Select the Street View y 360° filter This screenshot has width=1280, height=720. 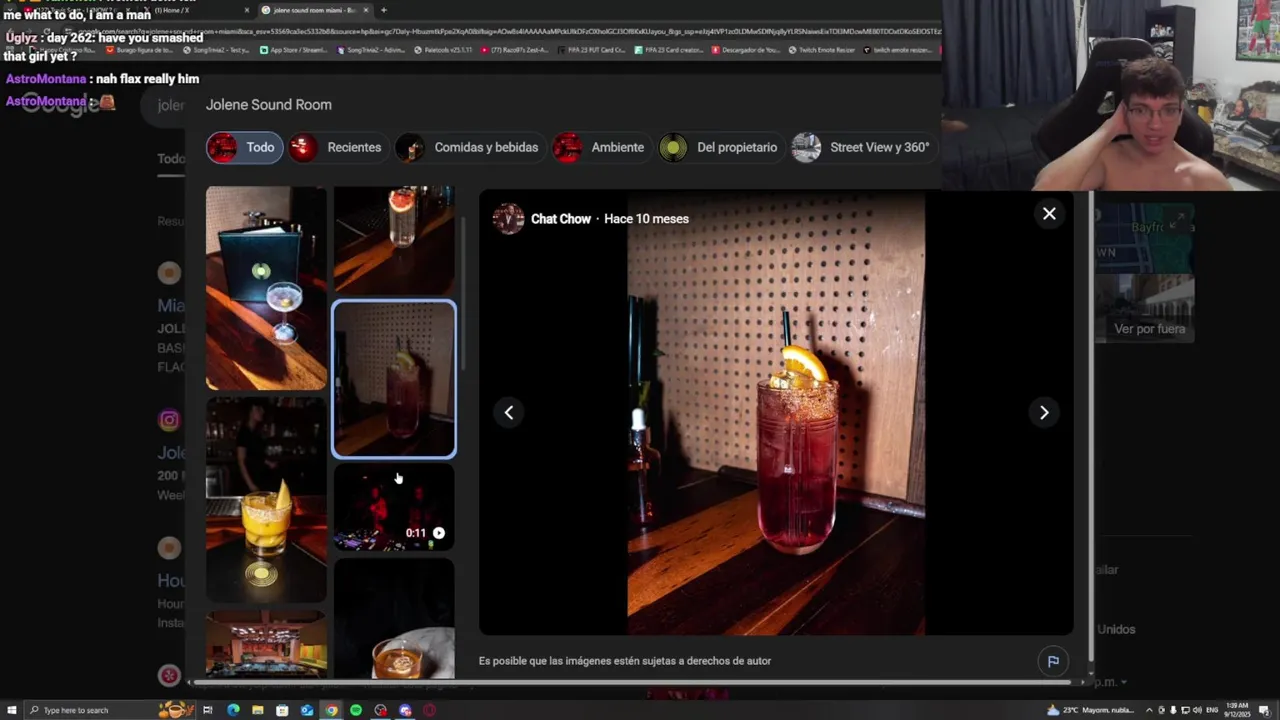click(862, 147)
